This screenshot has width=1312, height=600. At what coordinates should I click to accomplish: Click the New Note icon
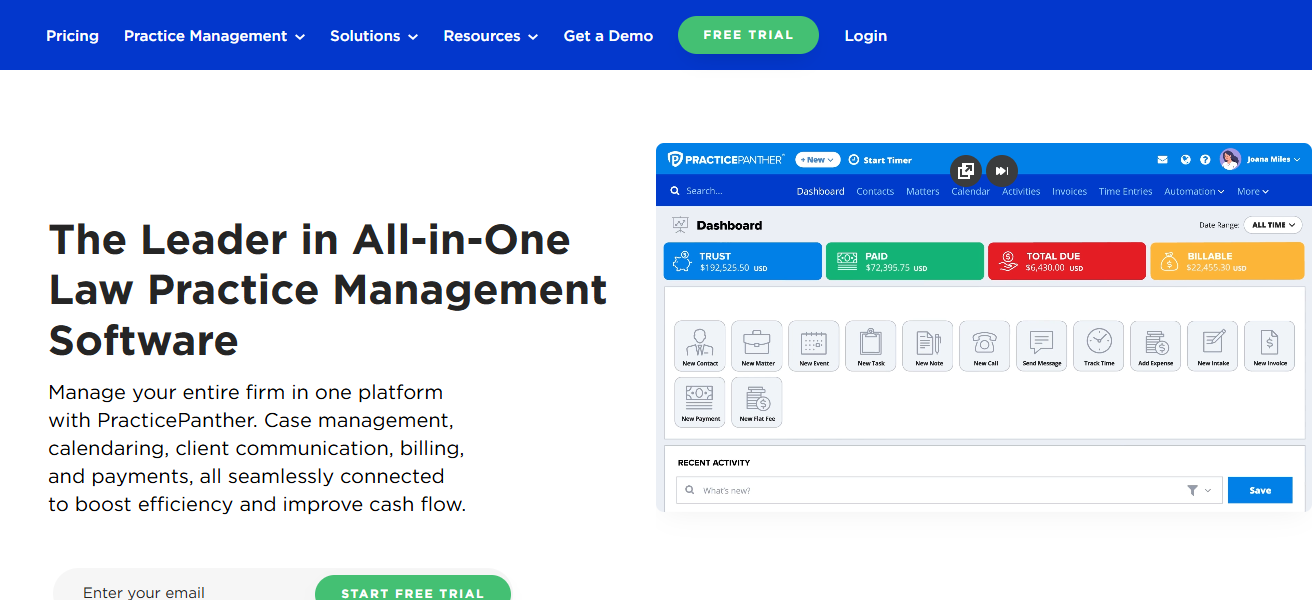pyautogui.click(x=928, y=346)
